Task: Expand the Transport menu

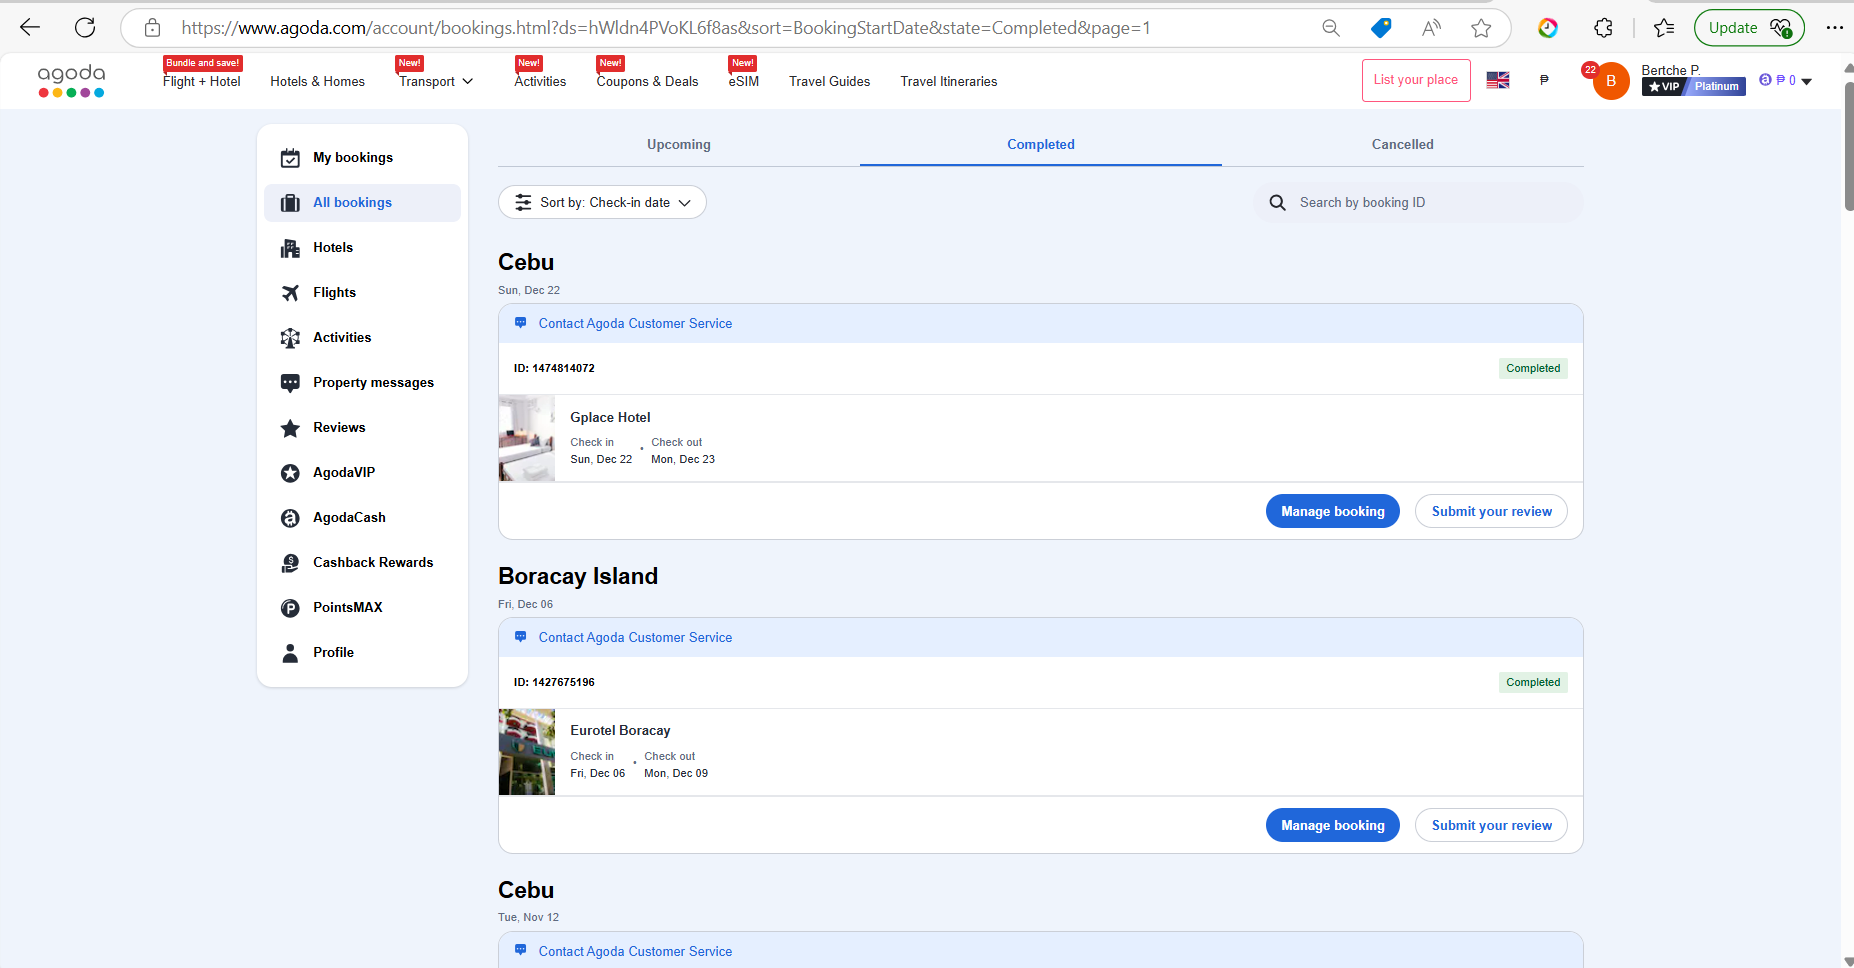Action: (x=436, y=81)
